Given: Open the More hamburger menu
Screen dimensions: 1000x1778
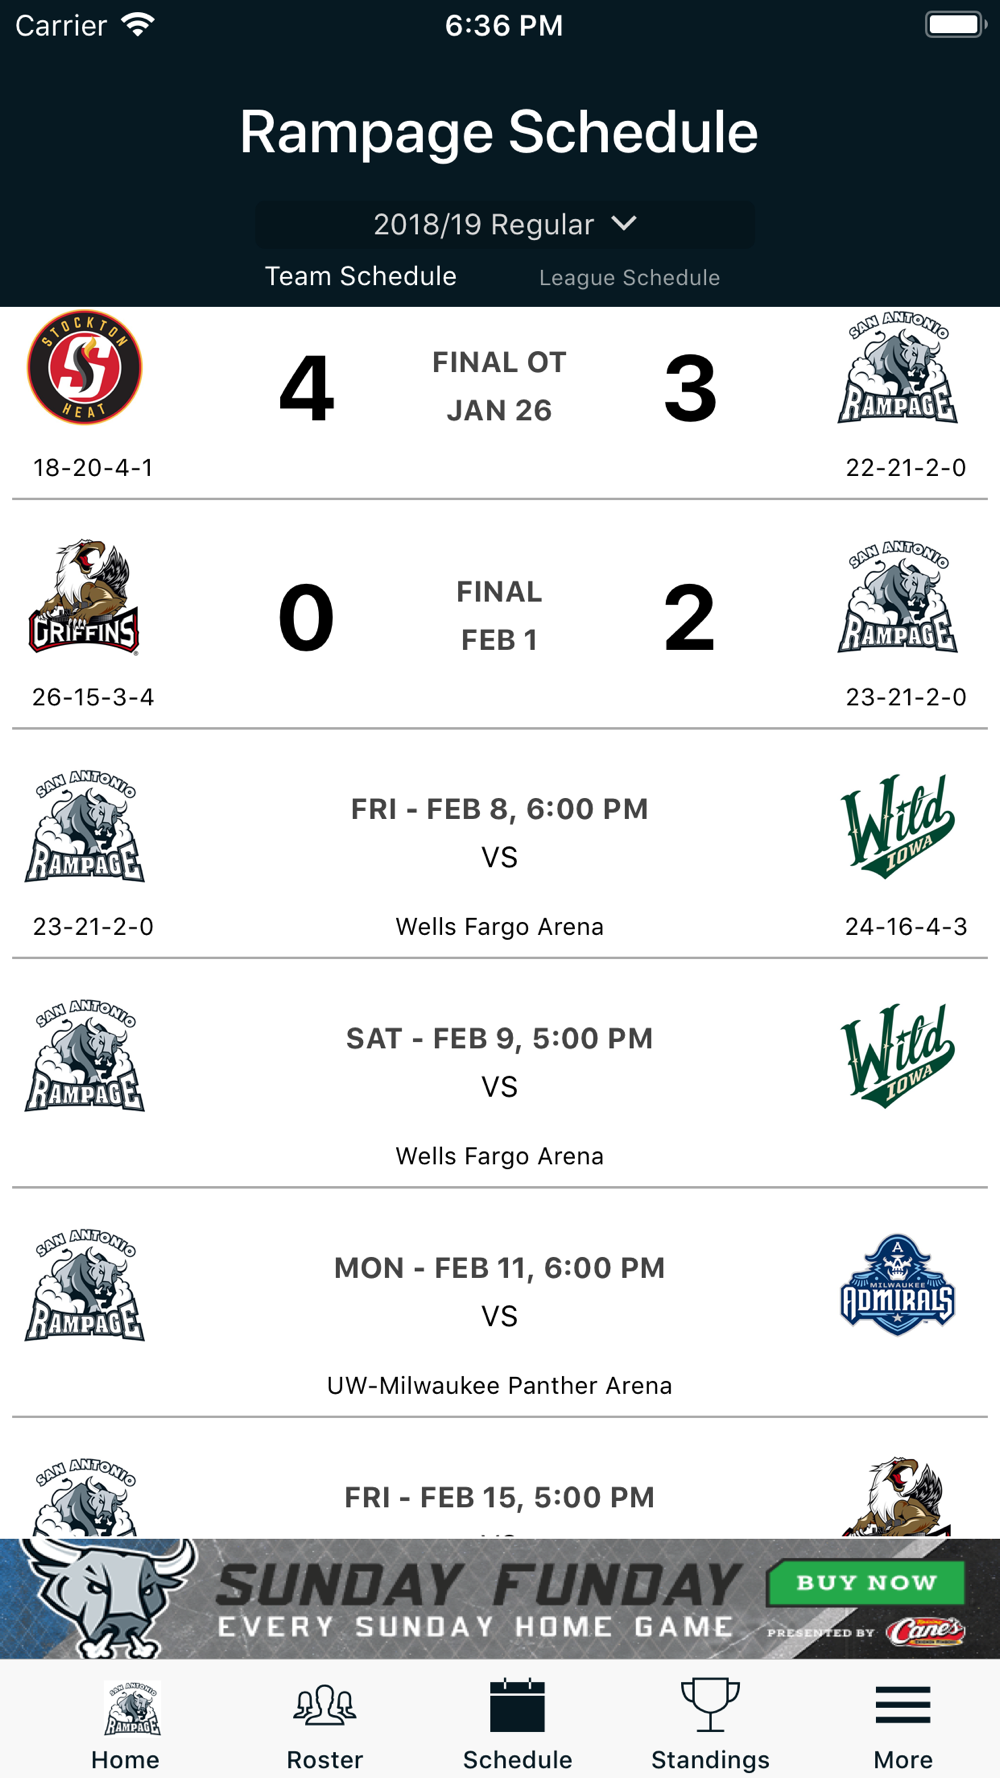Looking at the screenshot, I should pos(903,1705).
